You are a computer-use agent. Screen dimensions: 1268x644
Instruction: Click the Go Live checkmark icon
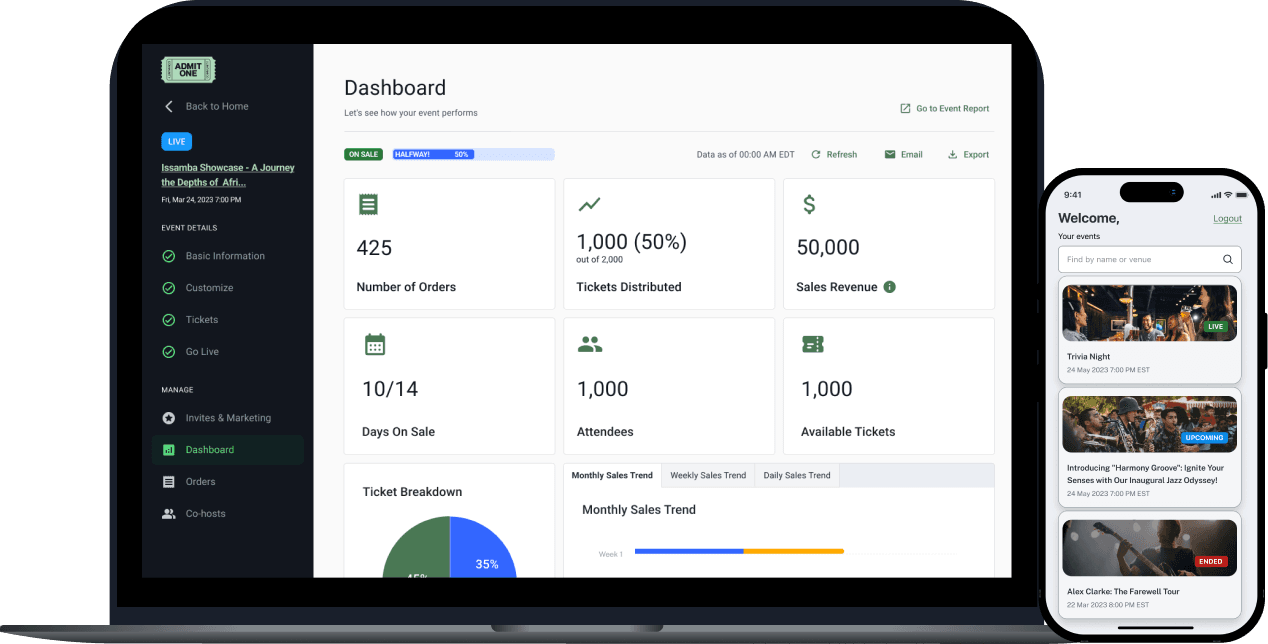click(169, 352)
